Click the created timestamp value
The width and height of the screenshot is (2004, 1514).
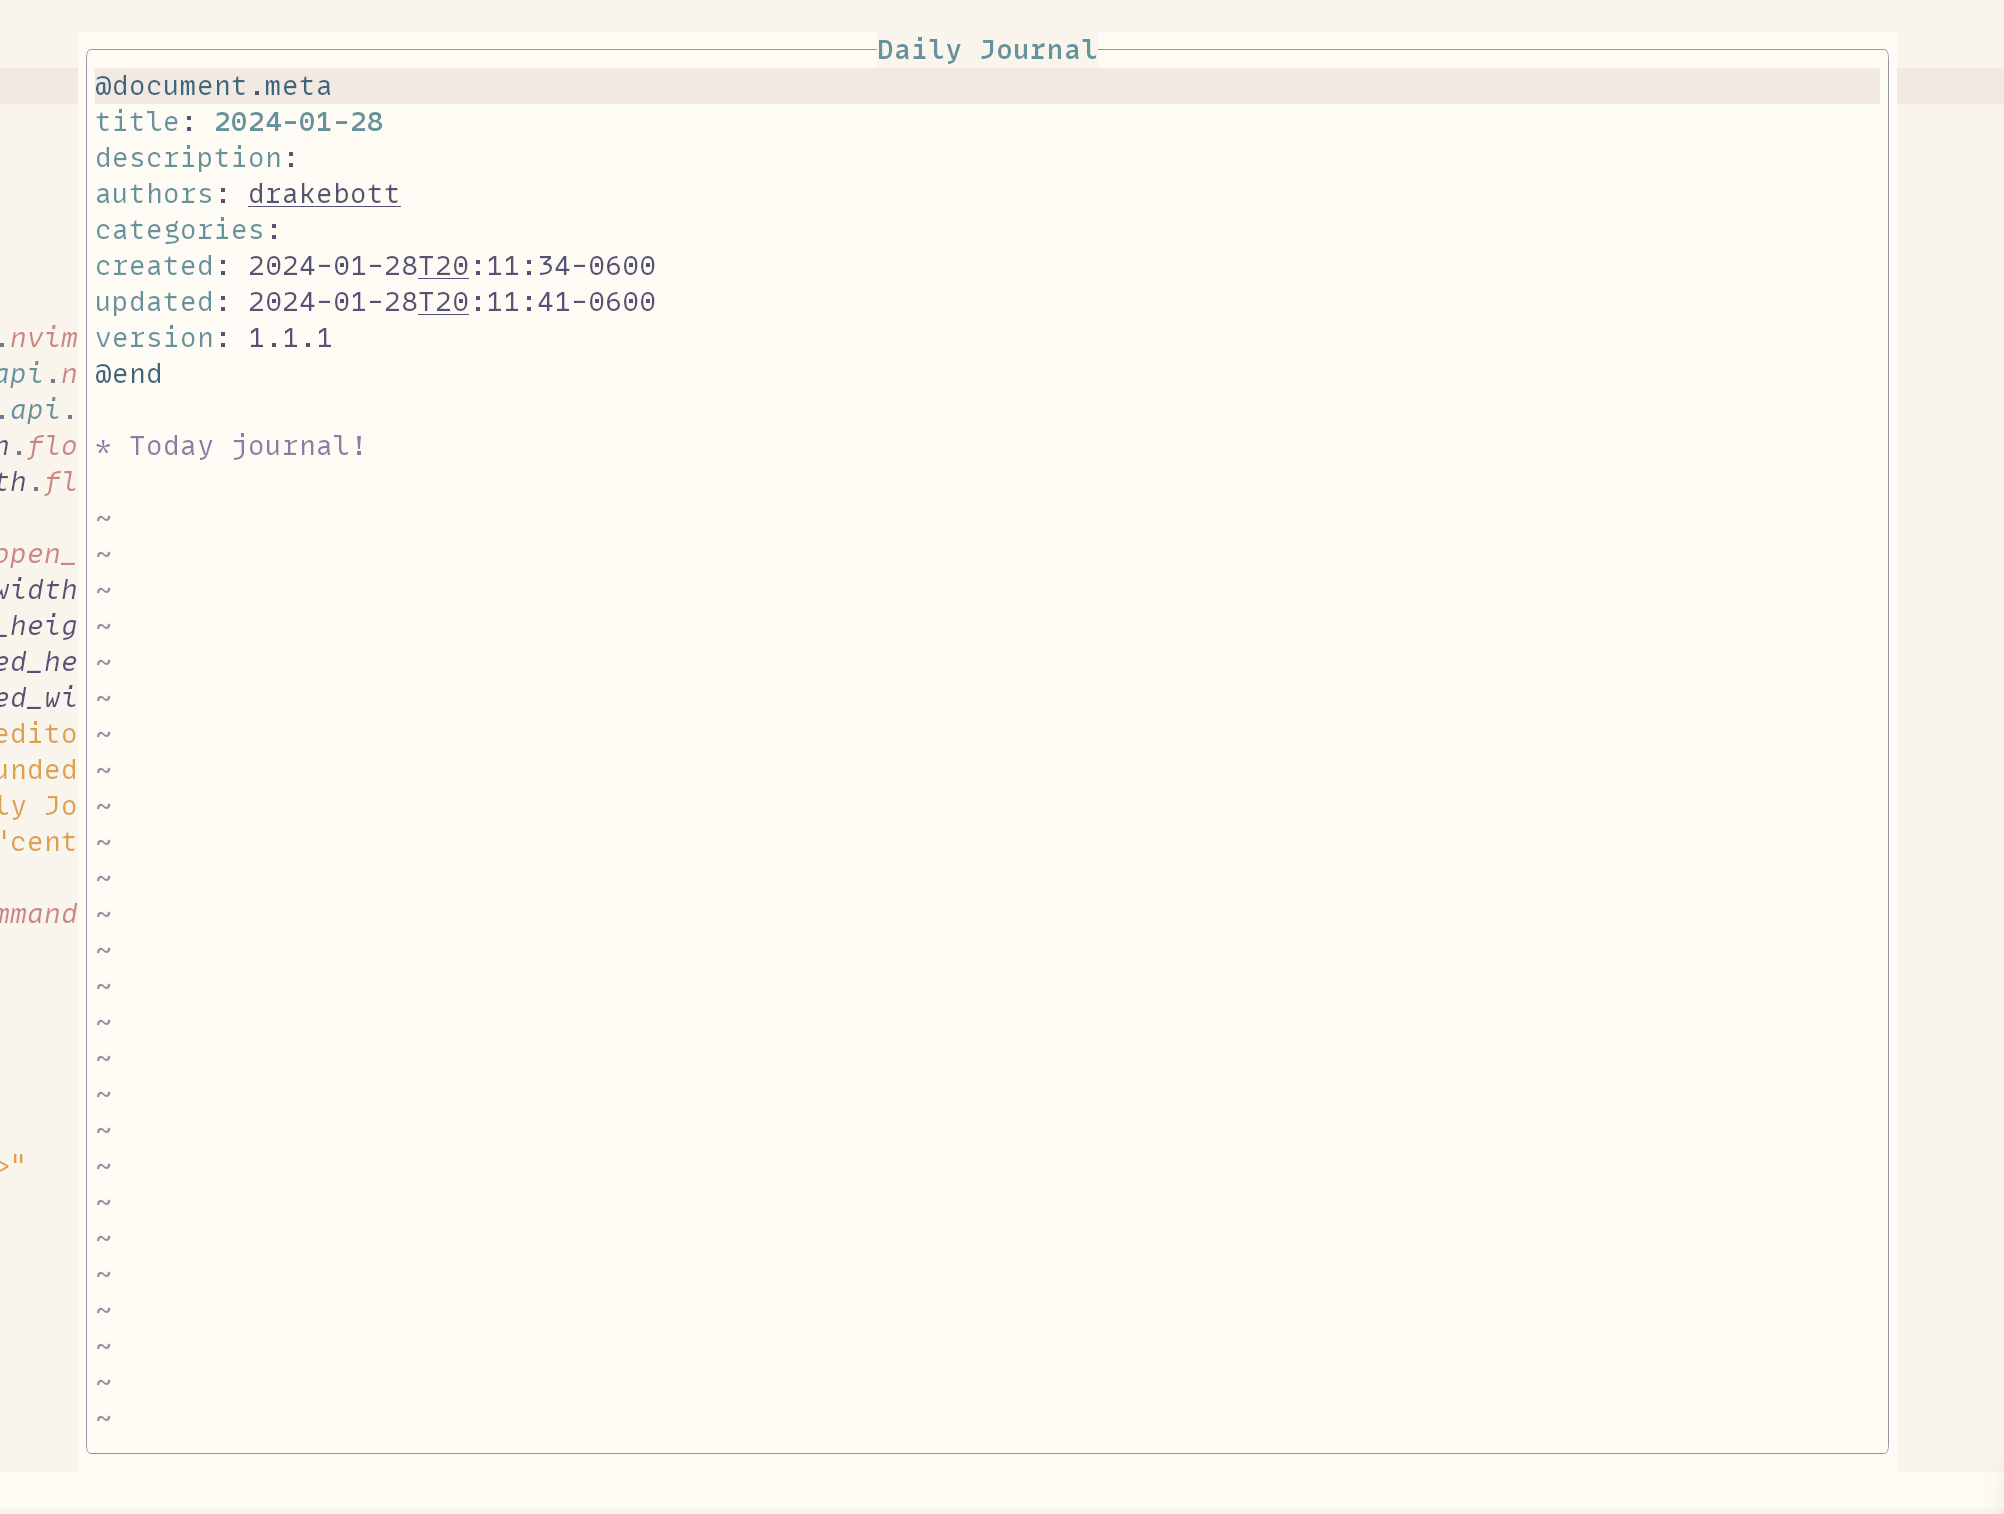tap(450, 265)
